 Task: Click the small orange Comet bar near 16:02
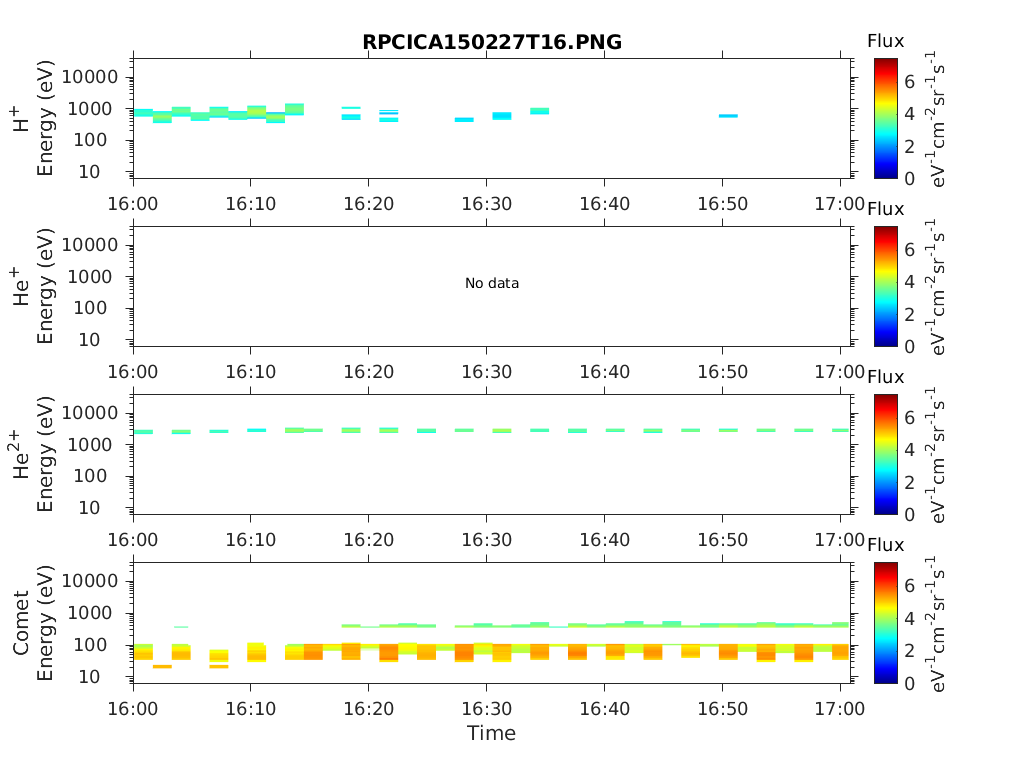tap(162, 666)
